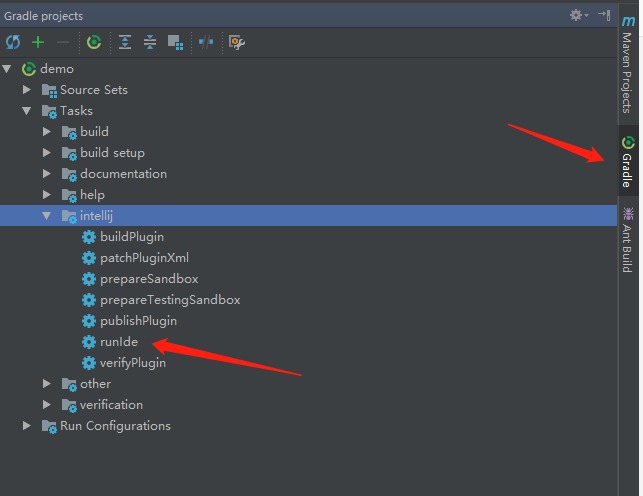Select prepareTestingSandbox gear icon
Screen dimensions: 643x496
89,300
